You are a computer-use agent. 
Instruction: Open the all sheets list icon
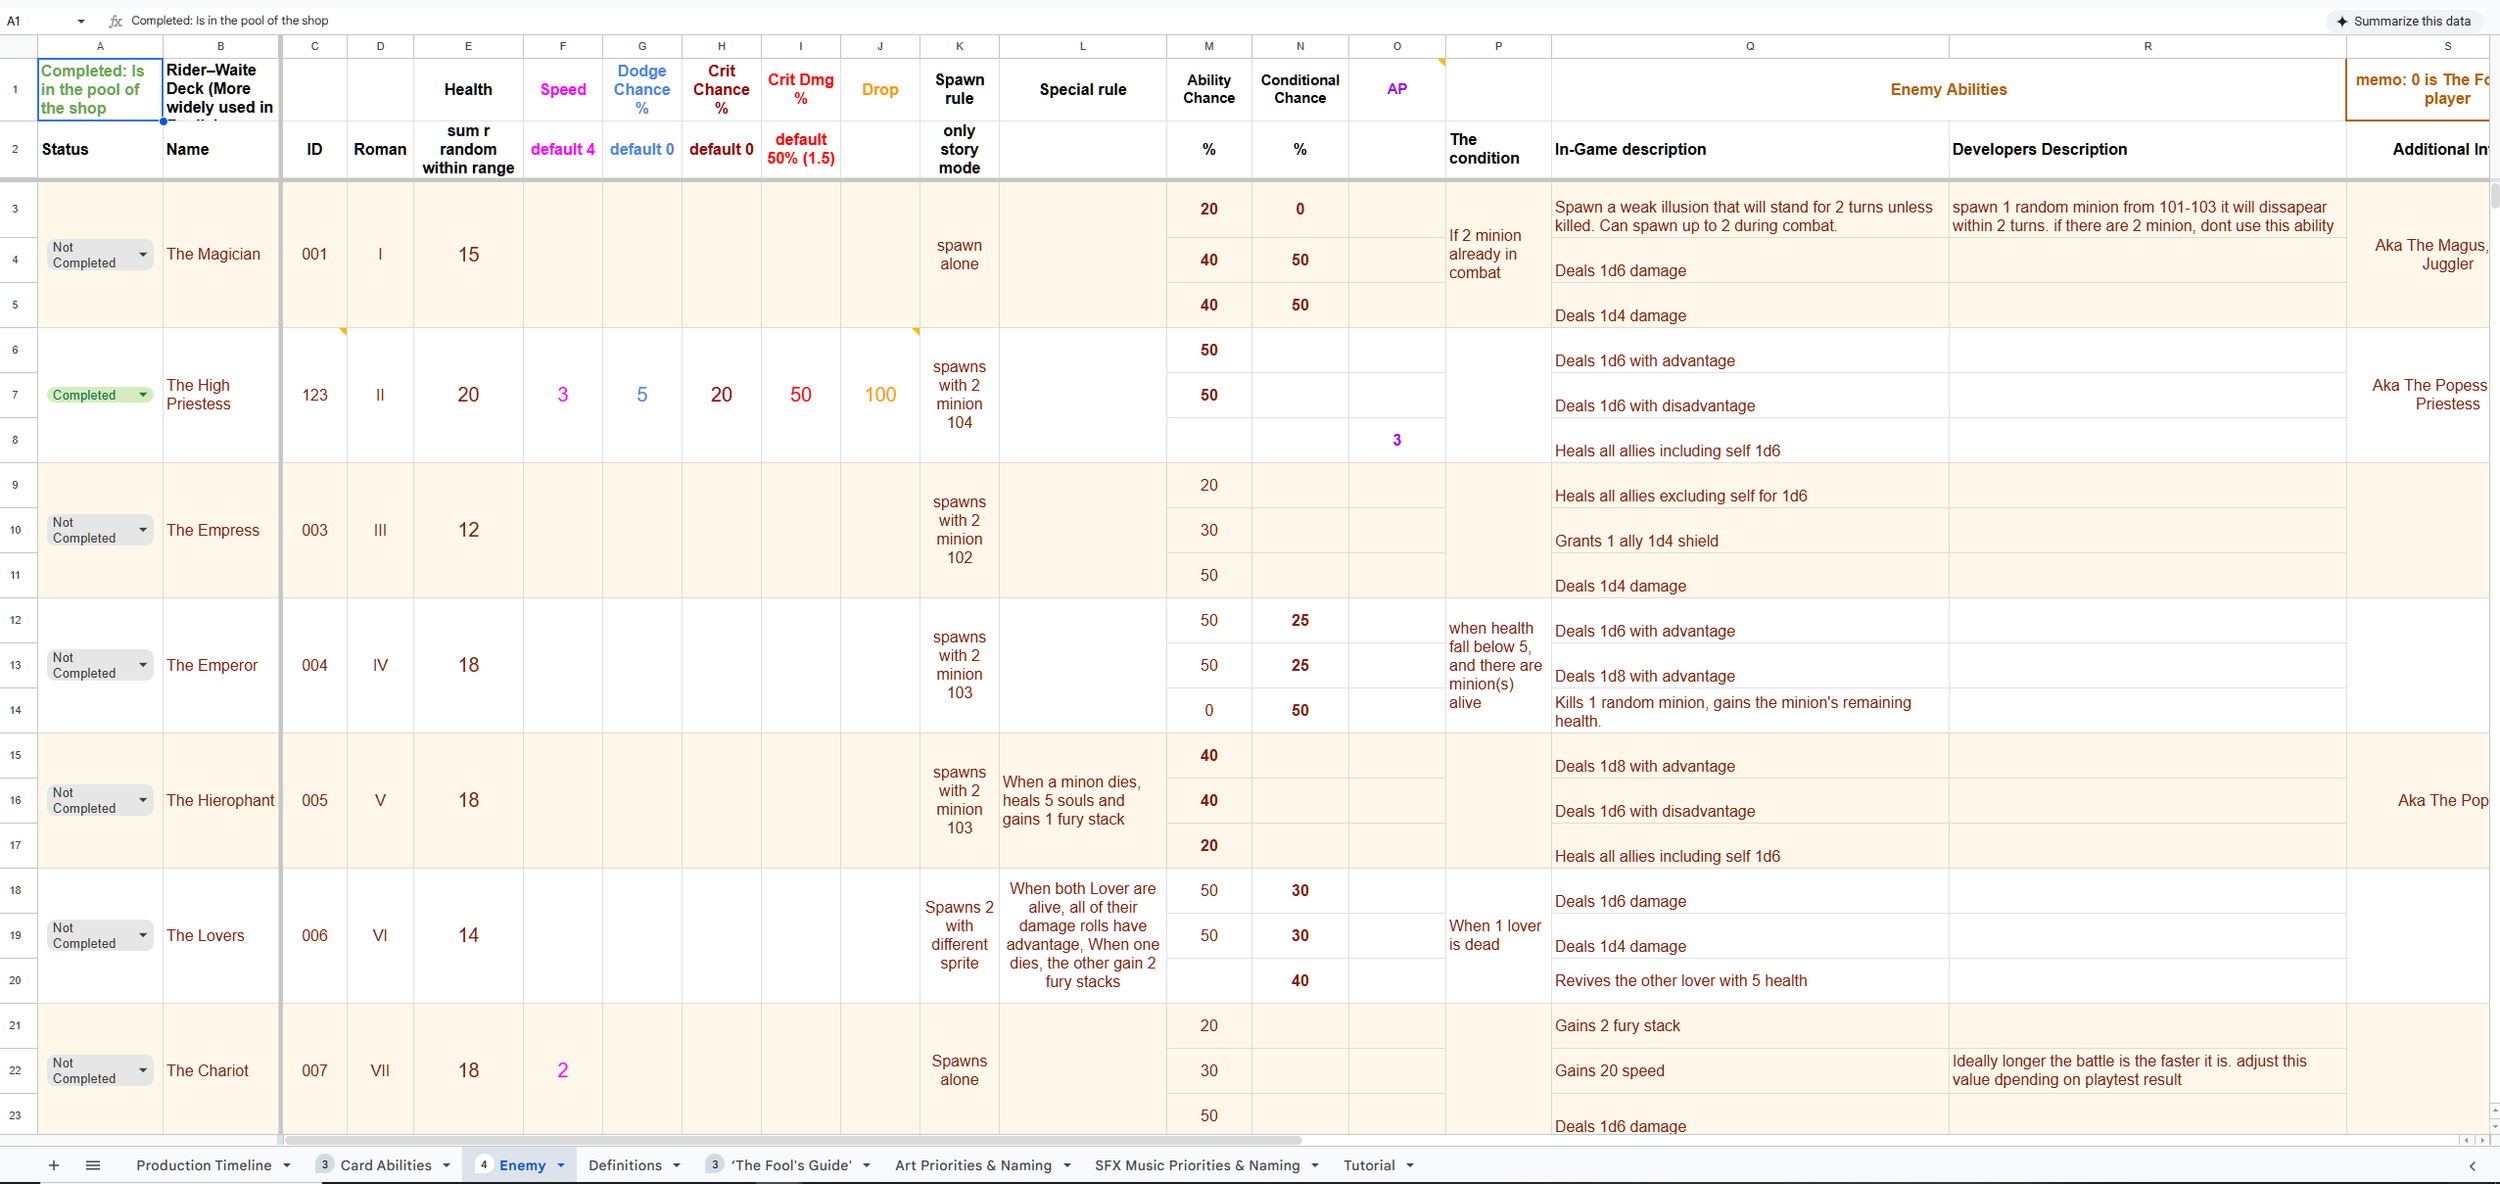[93, 1165]
